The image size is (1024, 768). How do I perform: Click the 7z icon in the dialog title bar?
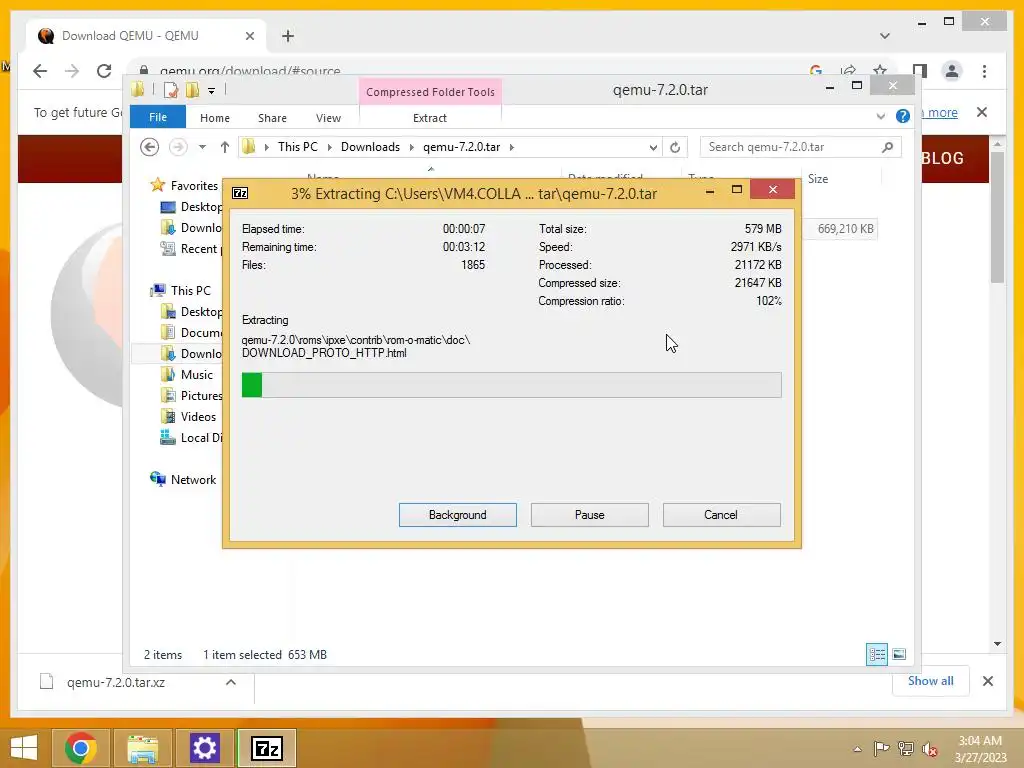pyautogui.click(x=240, y=193)
